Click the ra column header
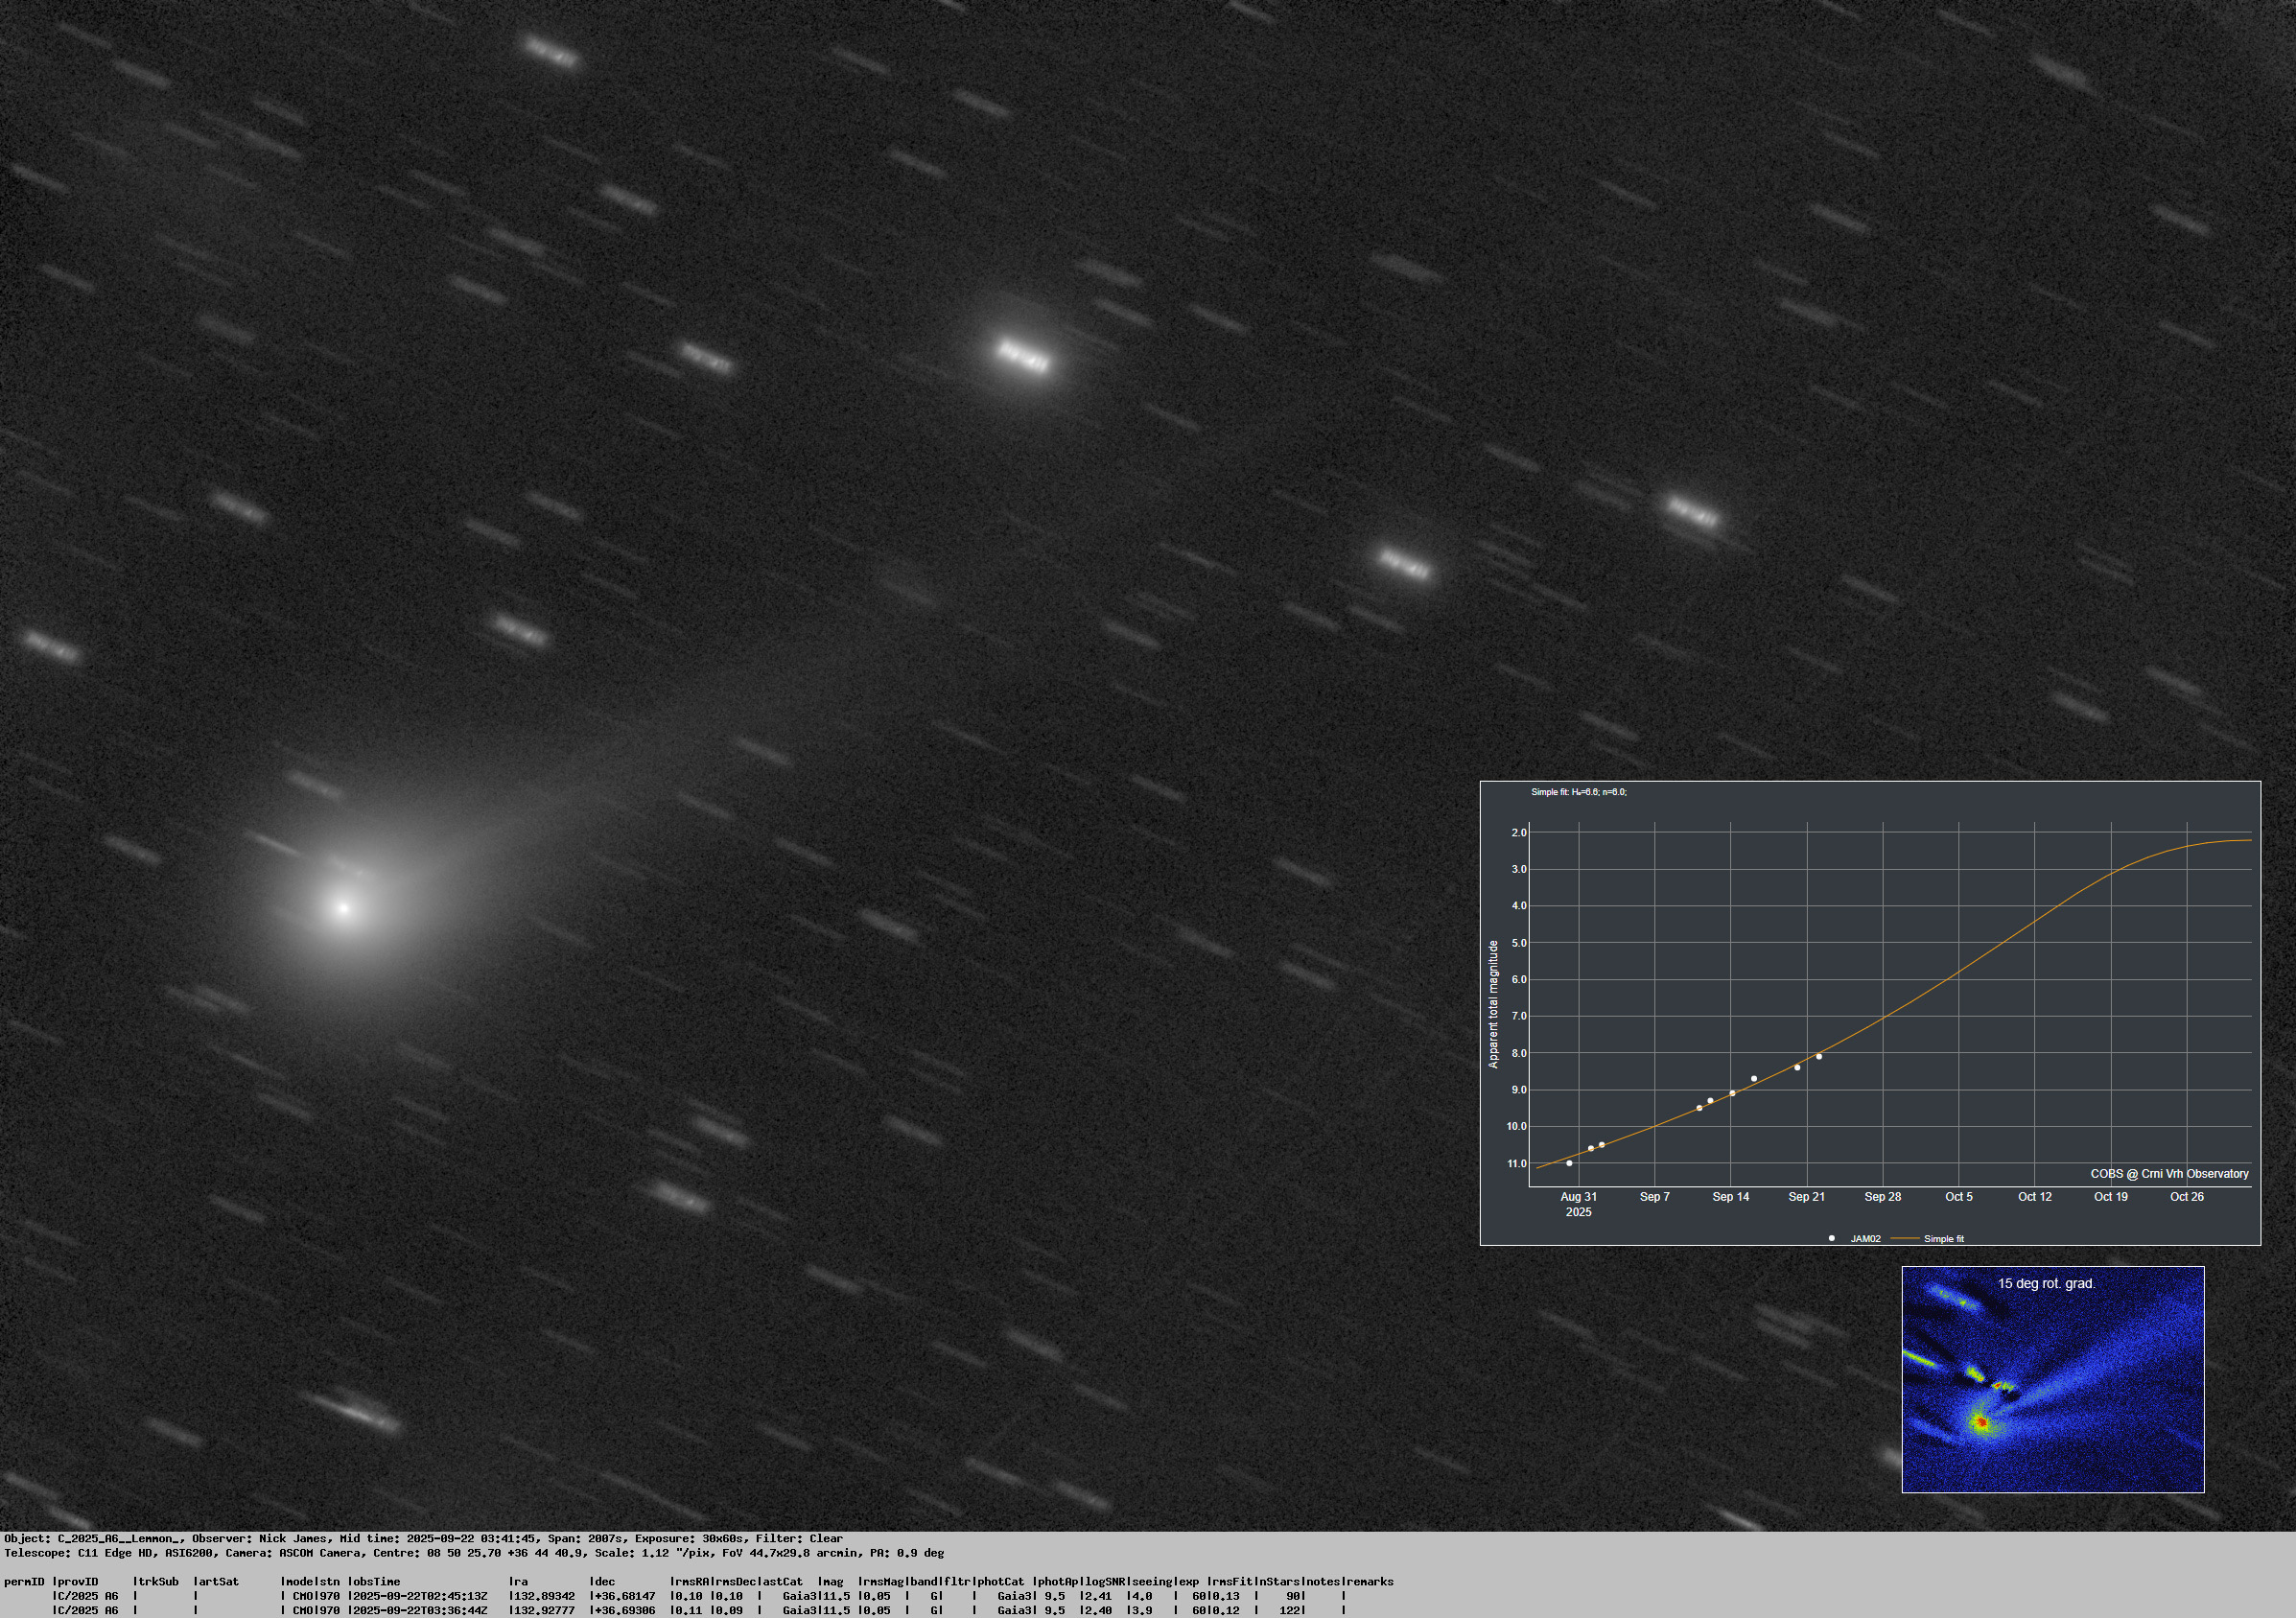This screenshot has width=2296, height=1618. [519, 1581]
